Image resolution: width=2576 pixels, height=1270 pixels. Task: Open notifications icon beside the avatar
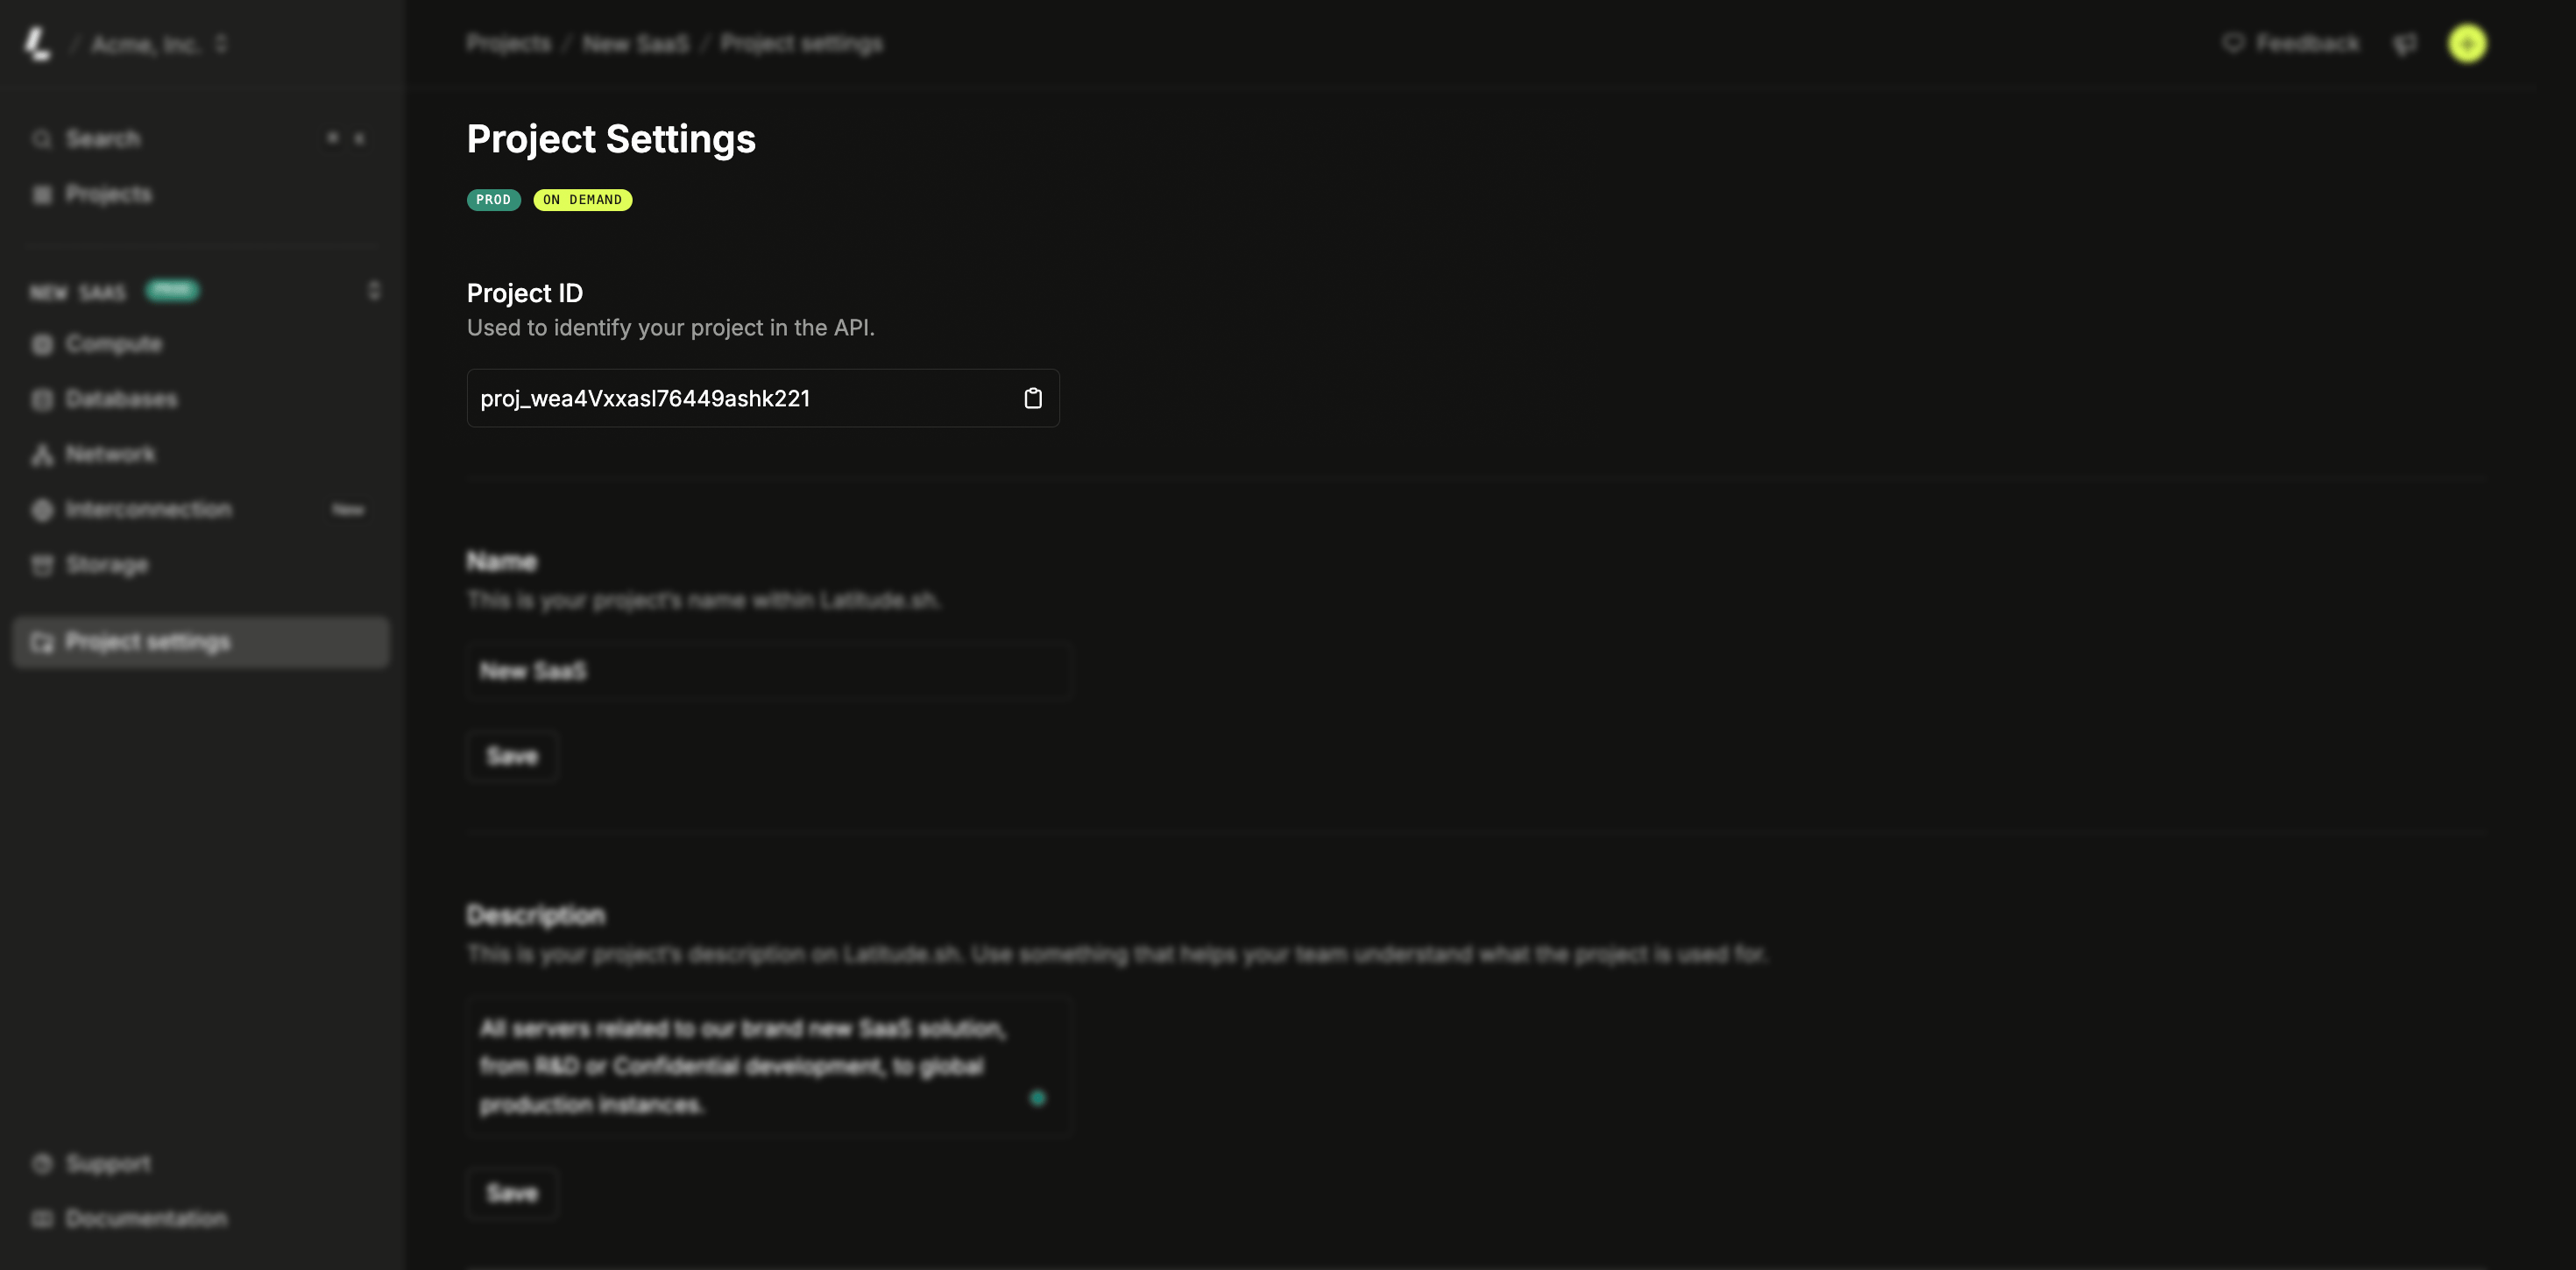[2405, 43]
